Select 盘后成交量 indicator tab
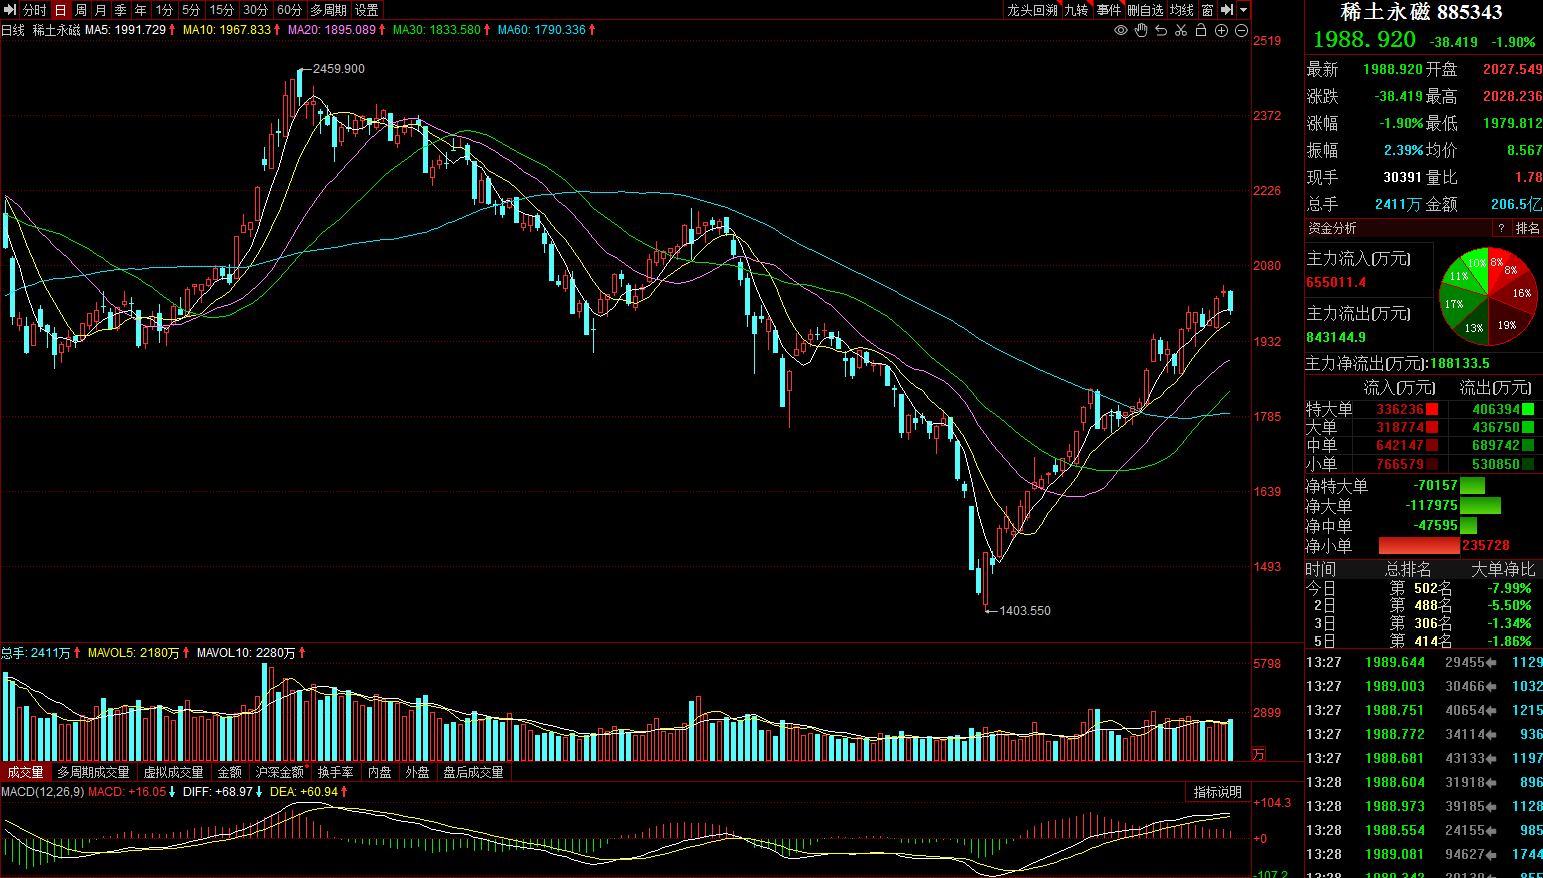 pyautogui.click(x=474, y=772)
